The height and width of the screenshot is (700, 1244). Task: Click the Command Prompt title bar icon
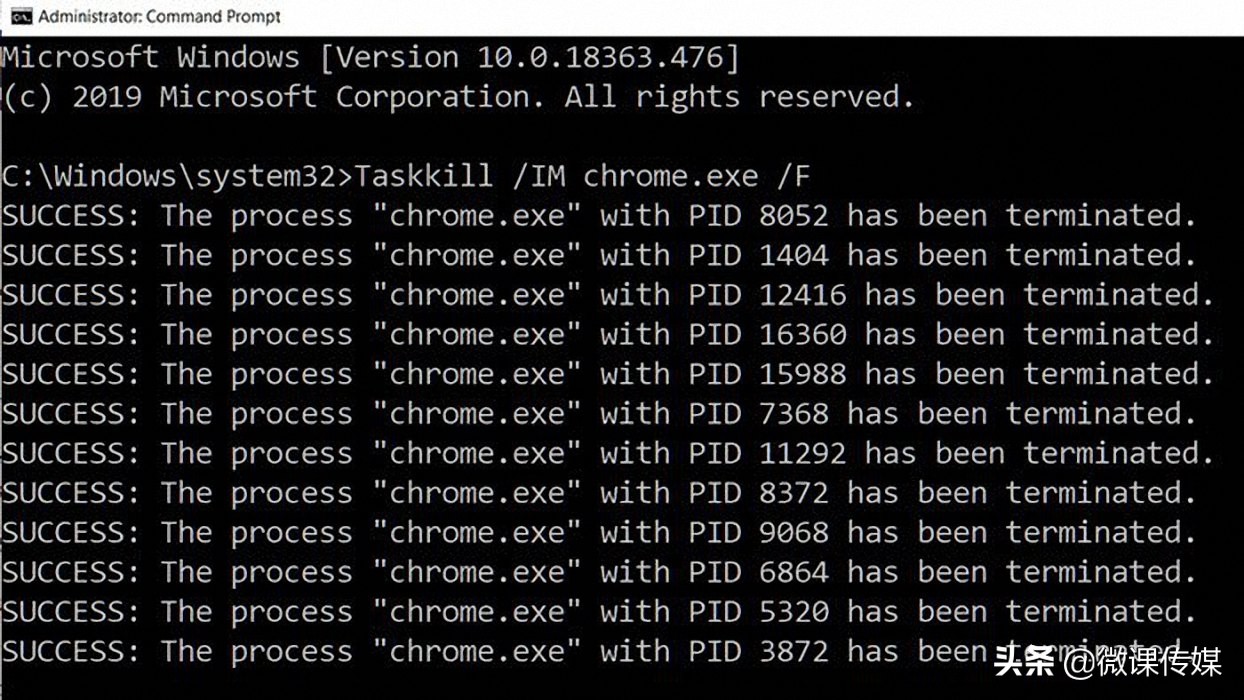20,16
